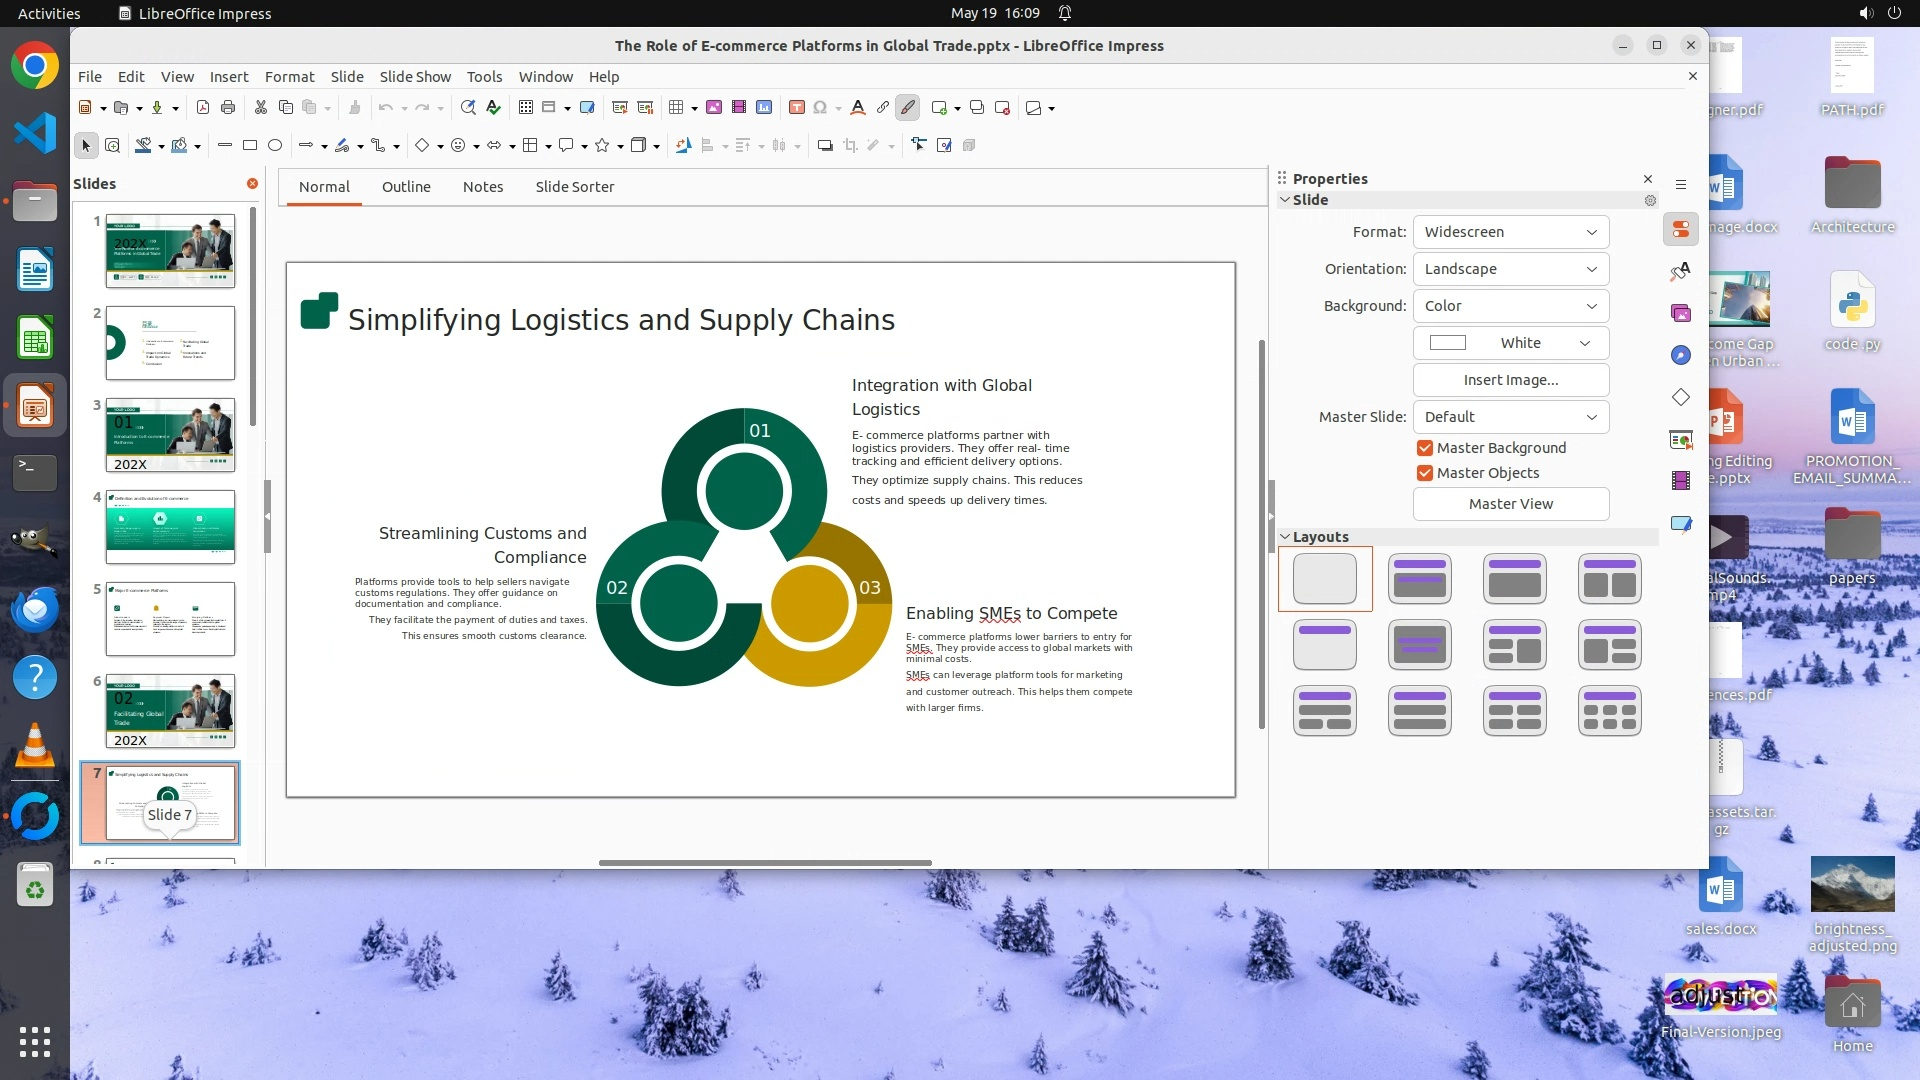Image resolution: width=1920 pixels, height=1080 pixels.
Task: Uncheck the Master Objects checkbox
Action: (1425, 473)
